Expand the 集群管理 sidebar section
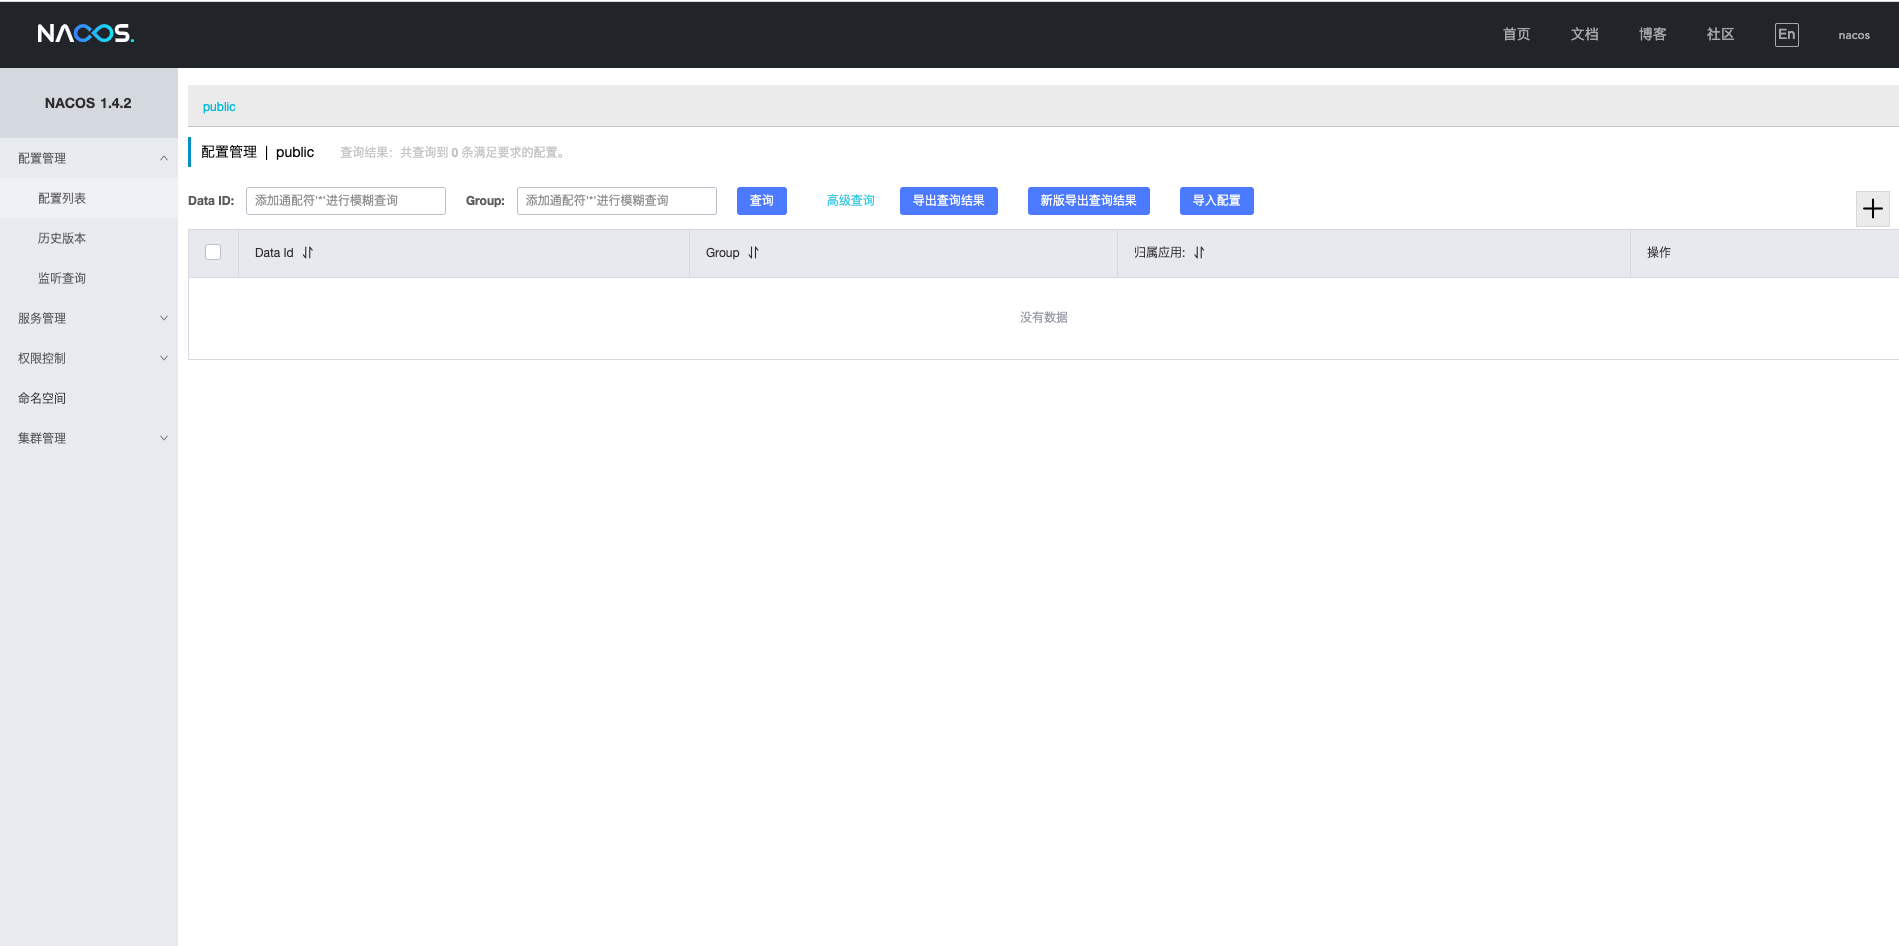The height and width of the screenshot is (946, 1899). pyautogui.click(x=89, y=438)
